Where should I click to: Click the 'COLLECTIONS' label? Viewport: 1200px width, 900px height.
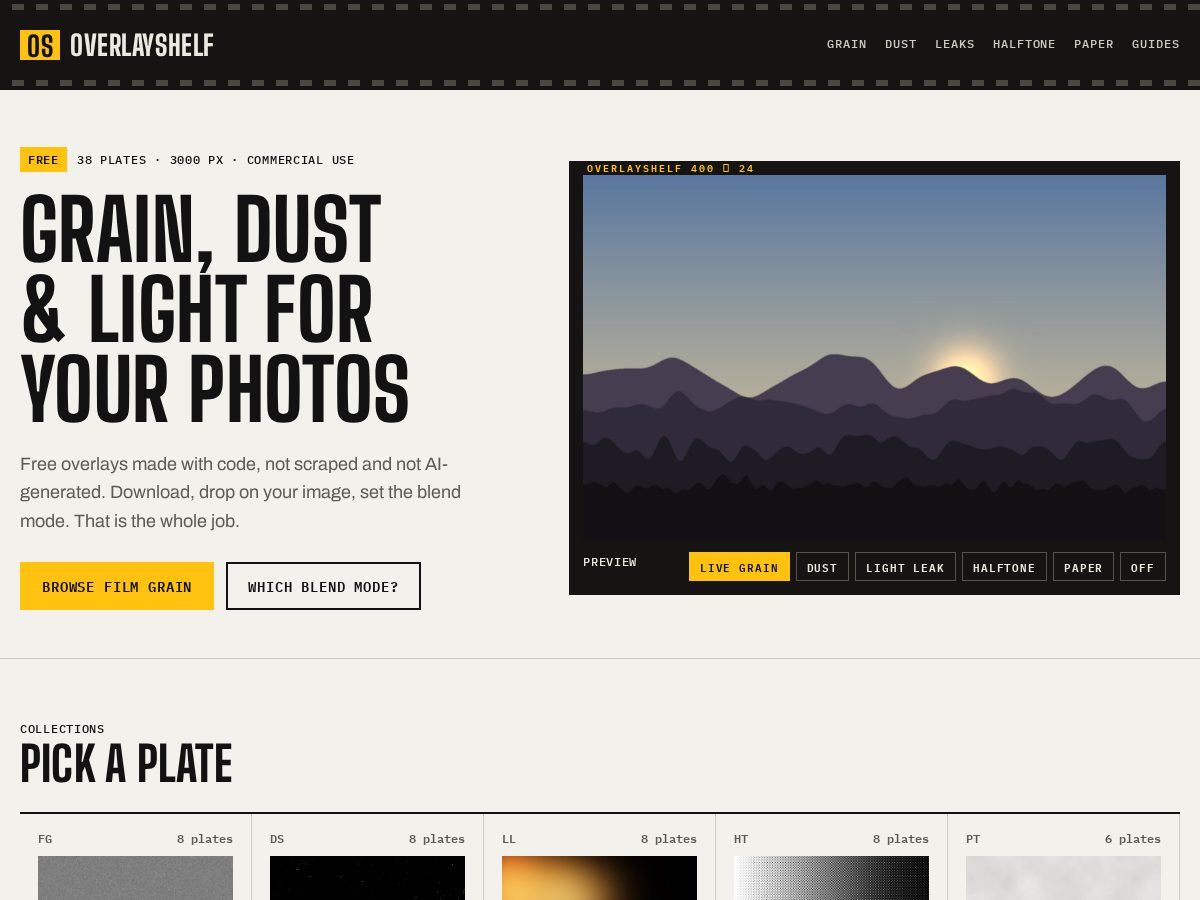[62, 729]
